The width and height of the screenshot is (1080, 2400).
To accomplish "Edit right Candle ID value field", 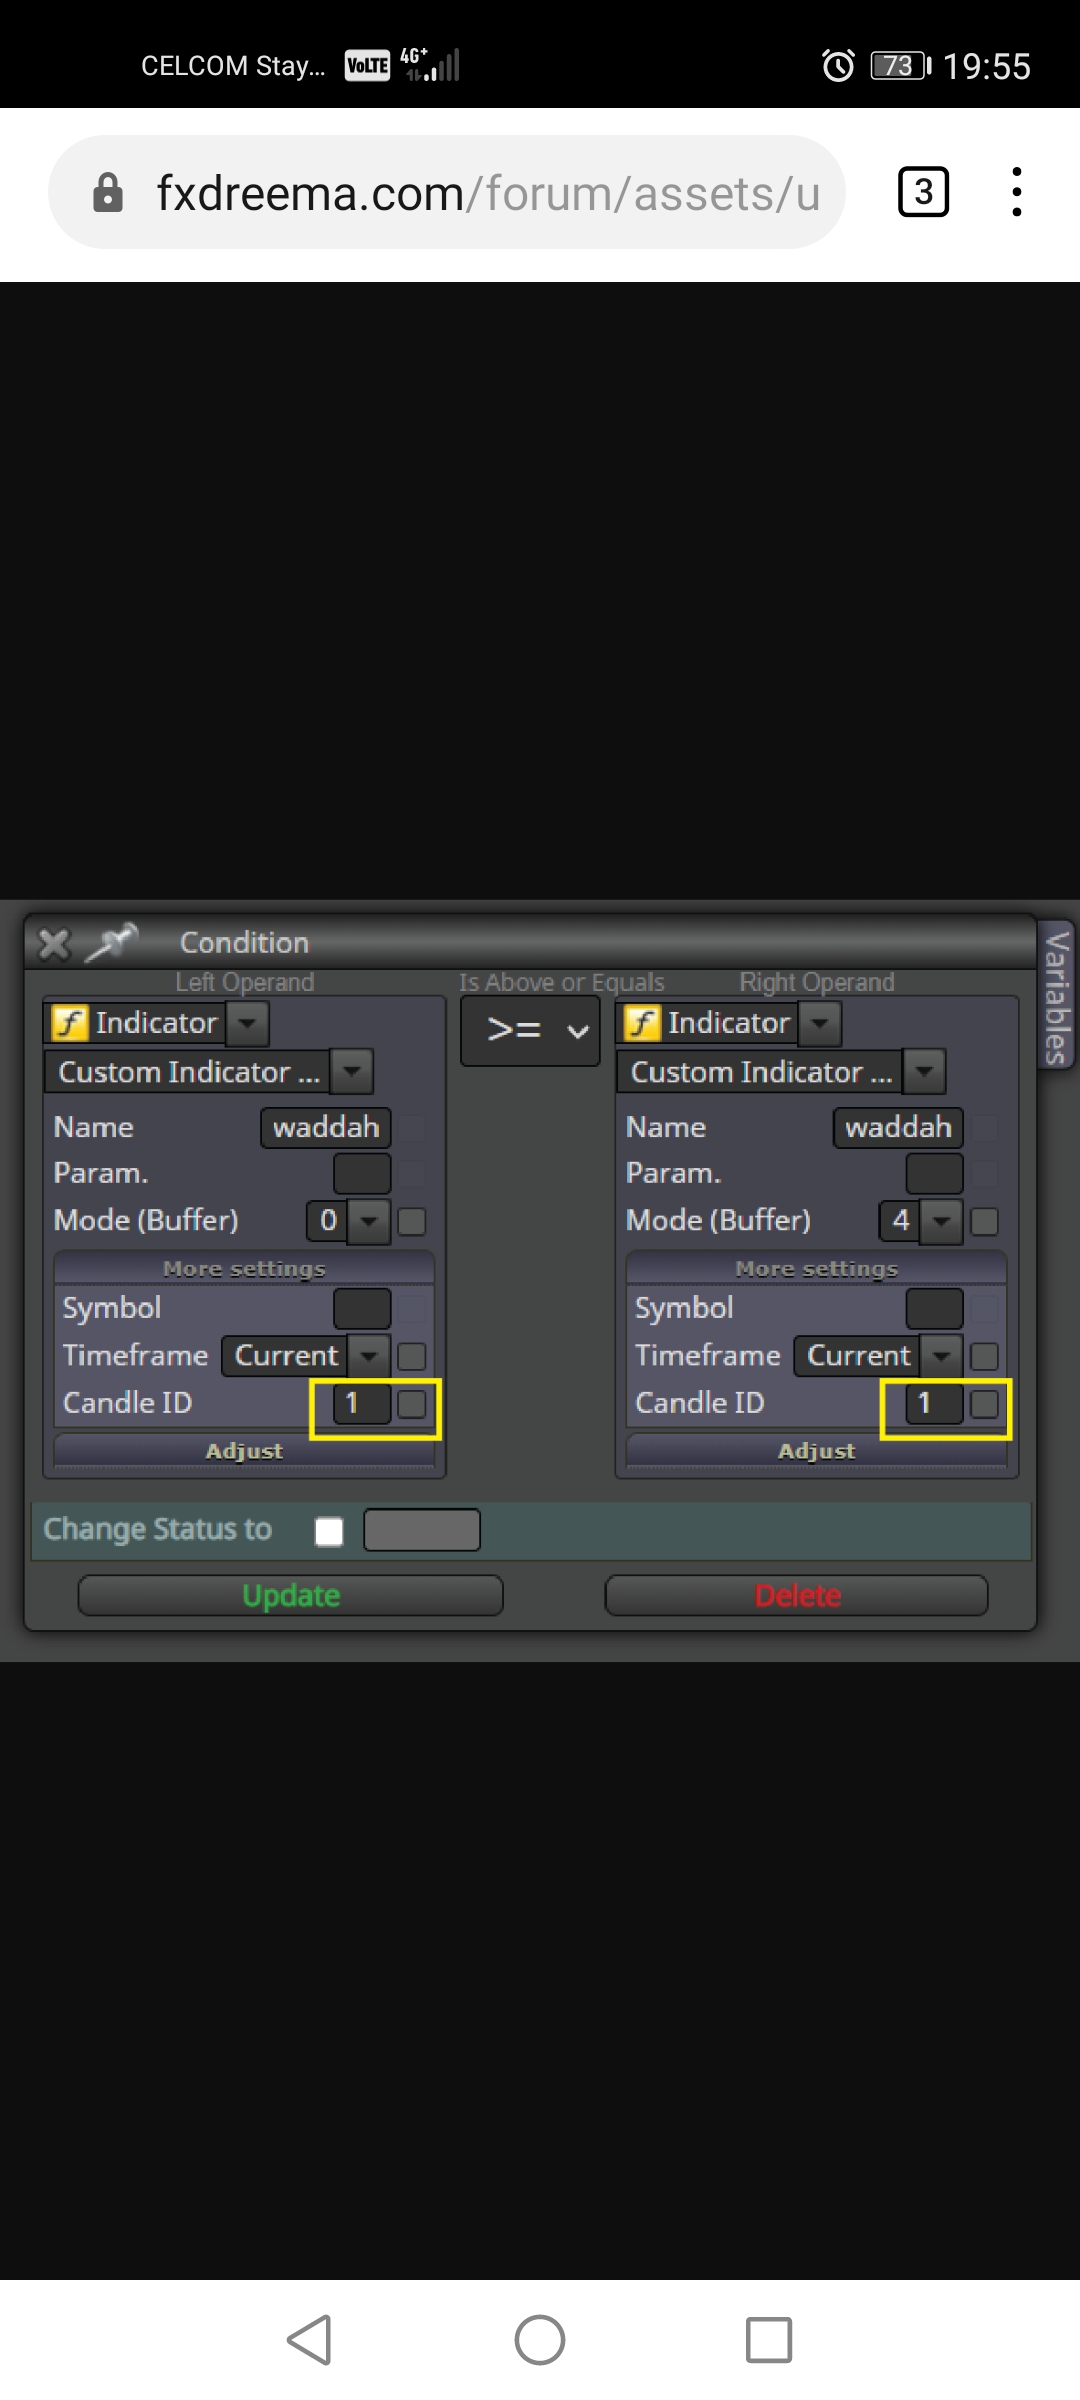I will click(934, 1404).
